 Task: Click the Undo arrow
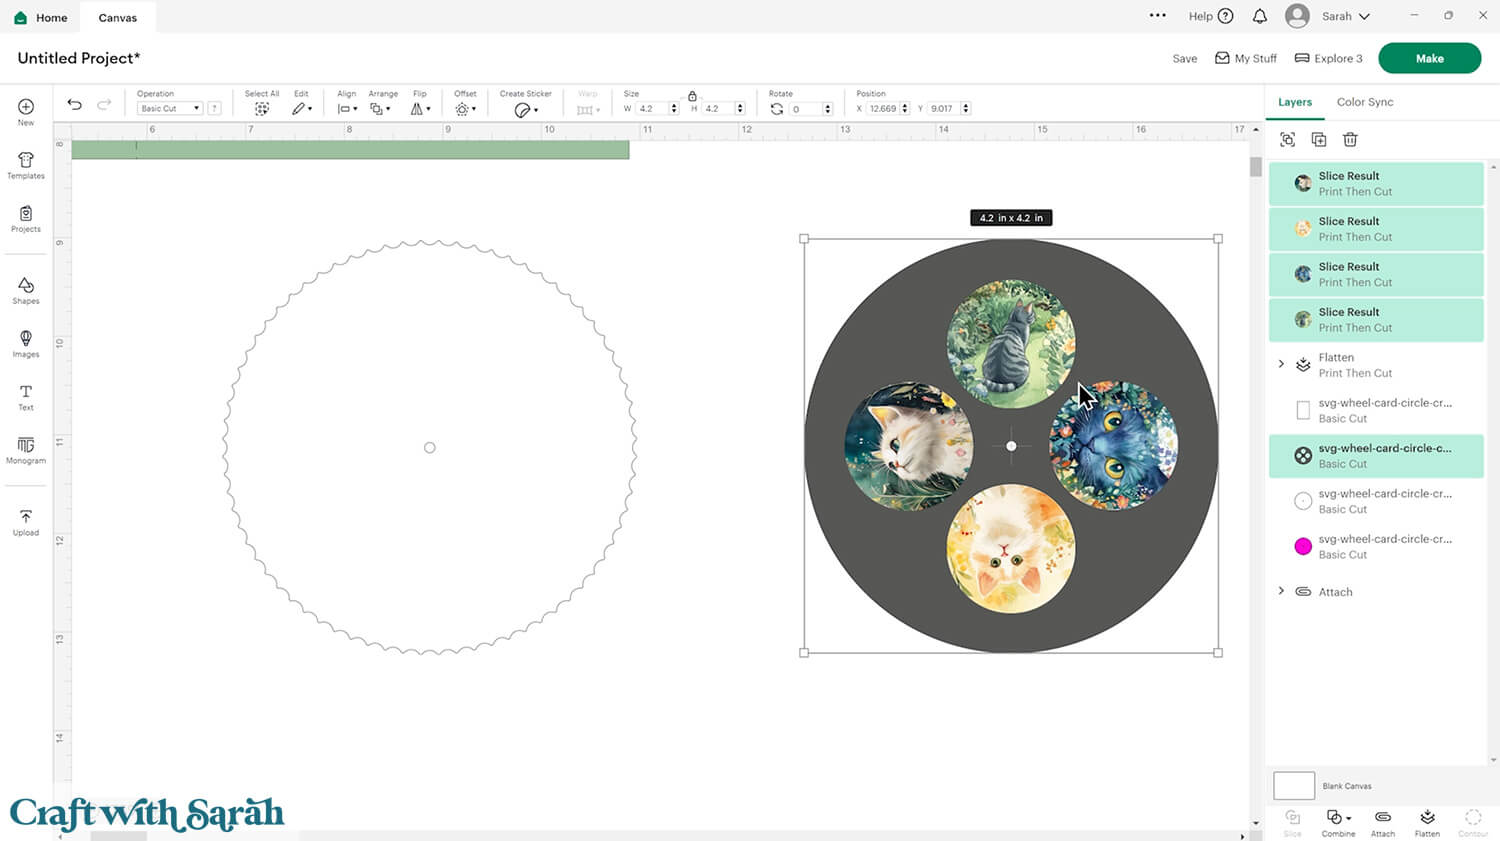click(x=75, y=105)
